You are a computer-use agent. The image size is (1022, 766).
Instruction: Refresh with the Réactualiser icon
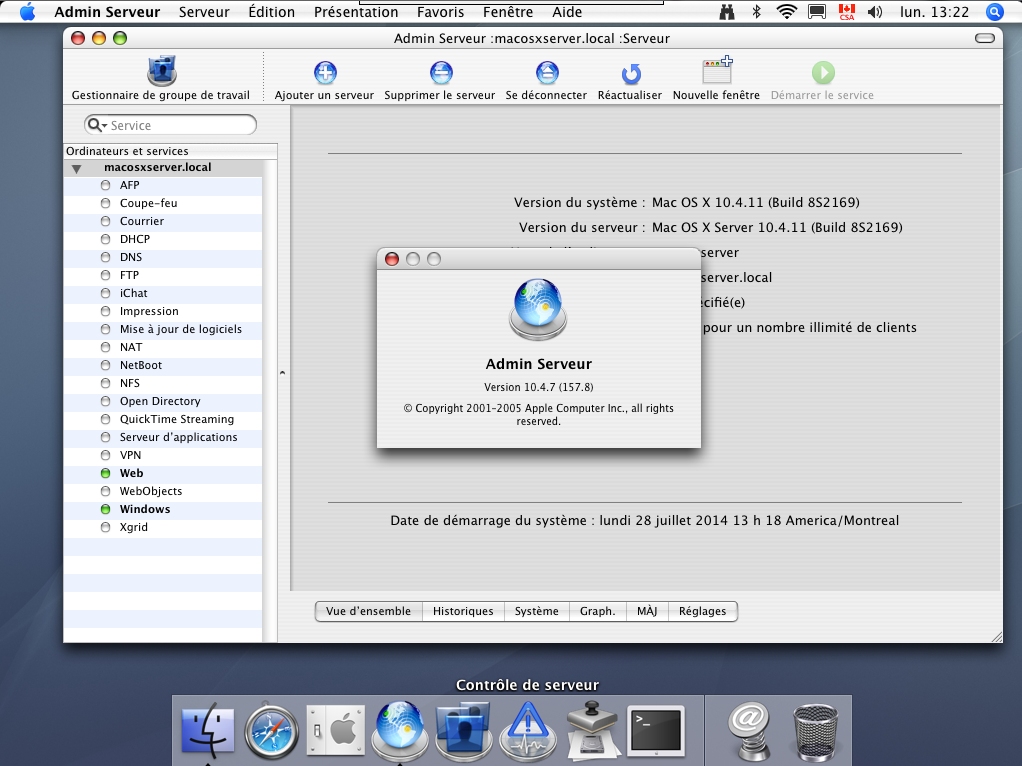[630, 73]
